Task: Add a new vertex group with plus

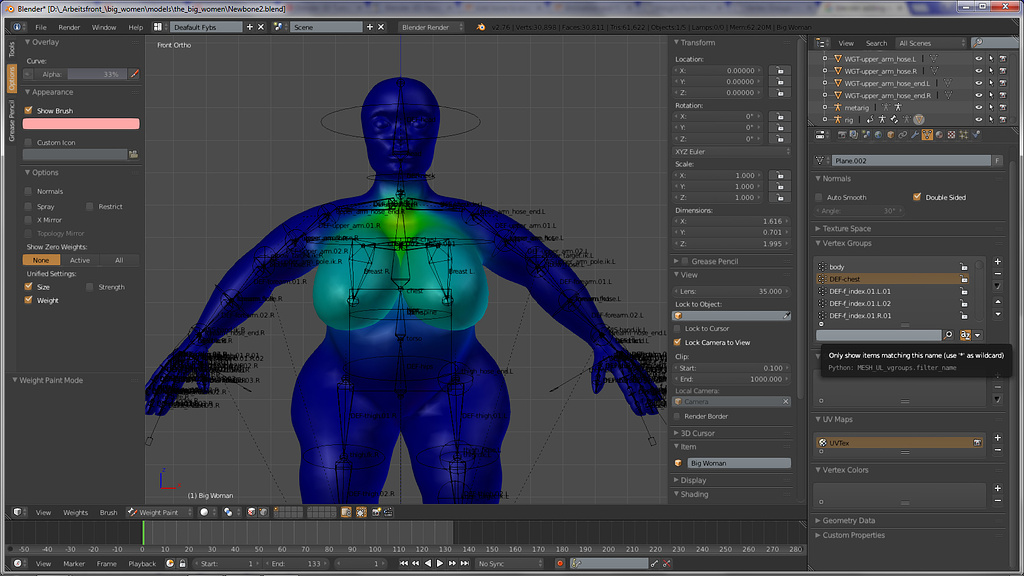Action: pos(997,262)
